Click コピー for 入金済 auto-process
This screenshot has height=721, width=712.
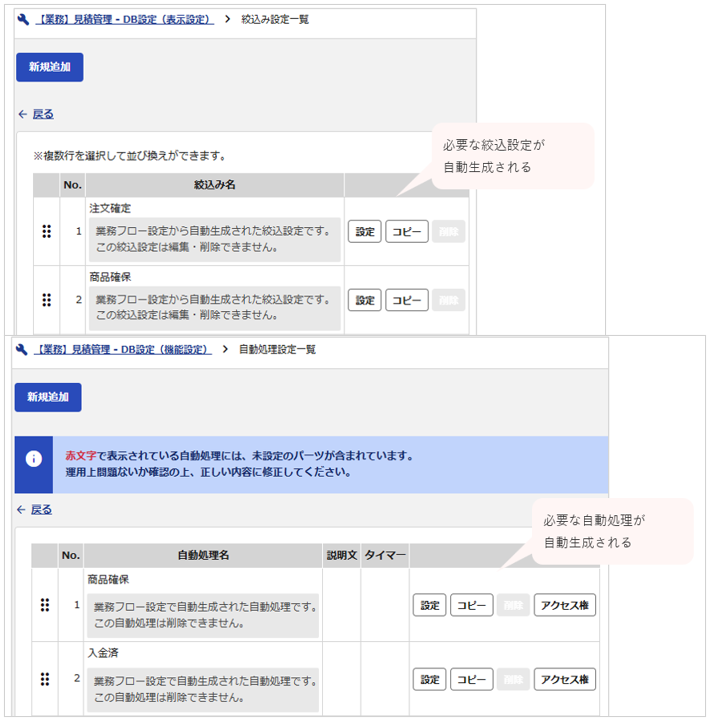(471, 679)
